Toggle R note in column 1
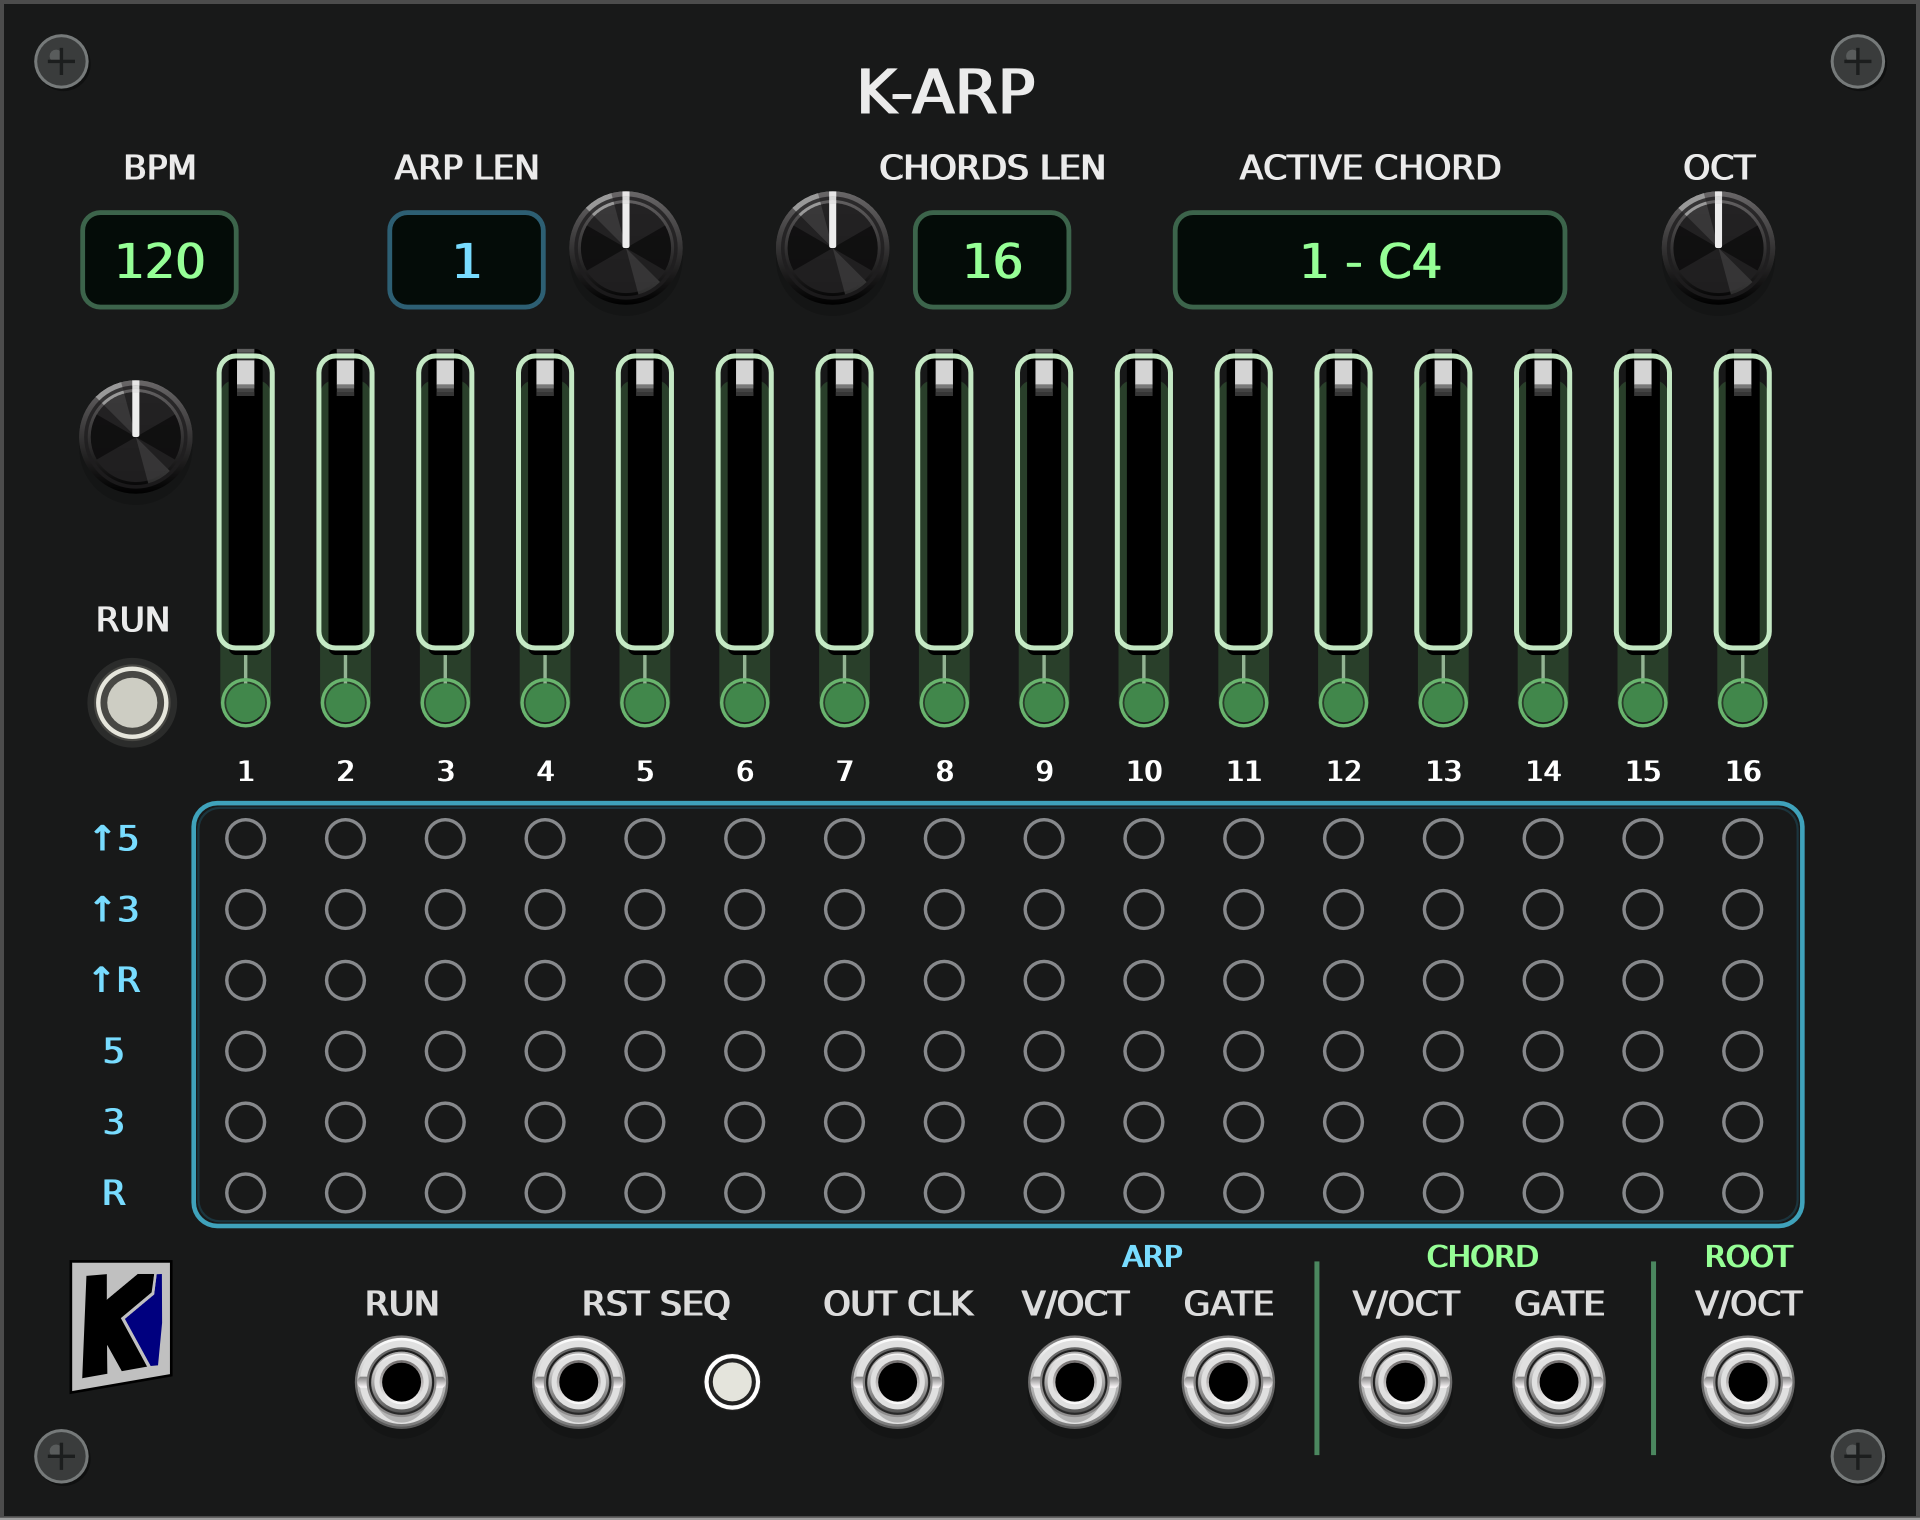The height and width of the screenshot is (1520, 1920). pyautogui.click(x=245, y=1192)
